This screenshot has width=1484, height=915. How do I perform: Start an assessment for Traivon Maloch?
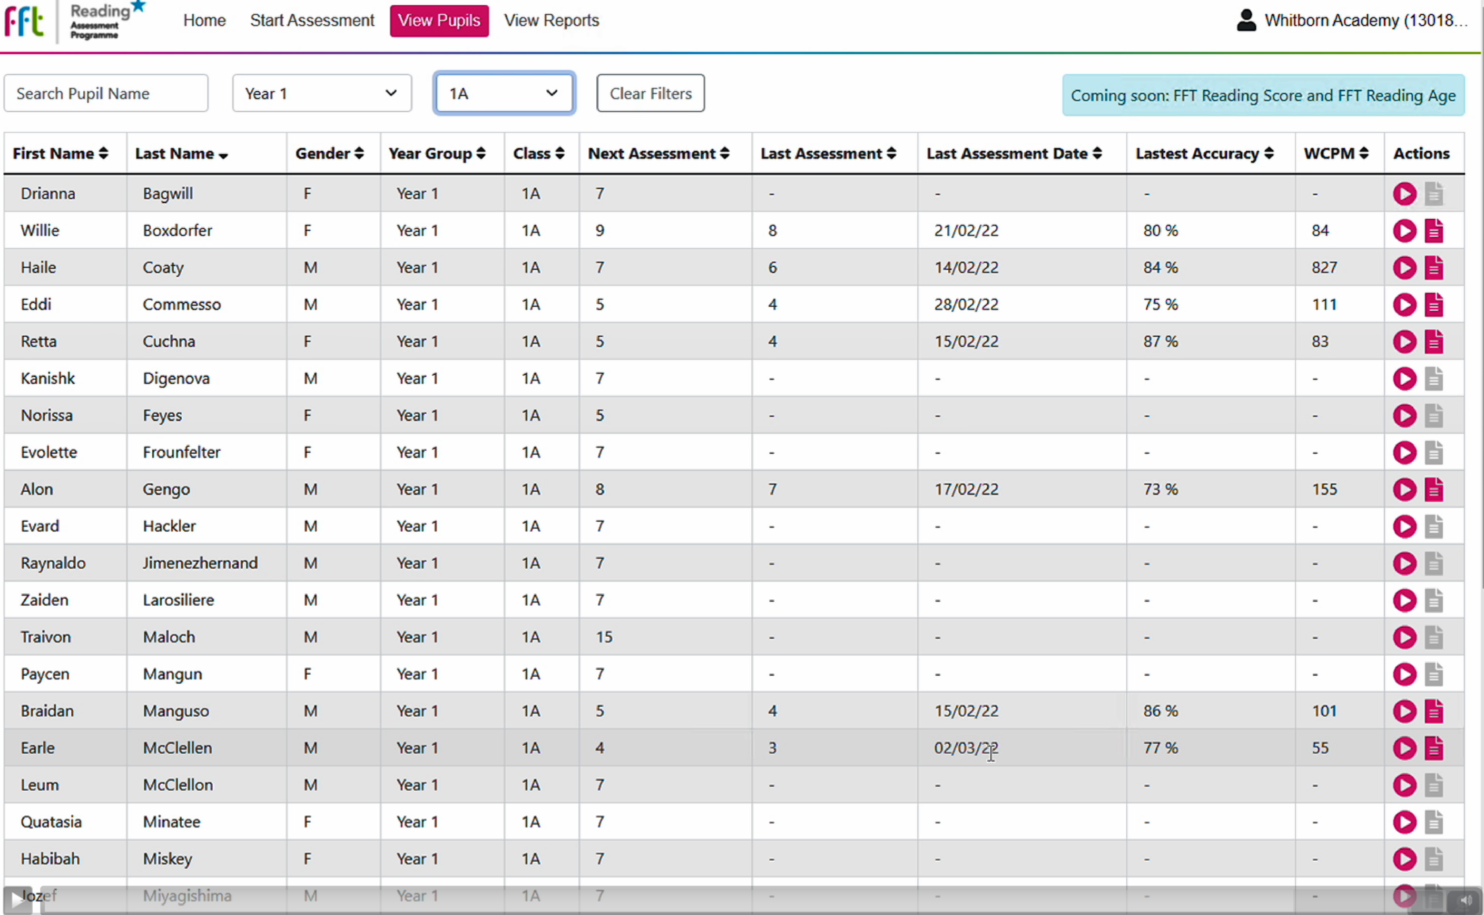point(1404,637)
